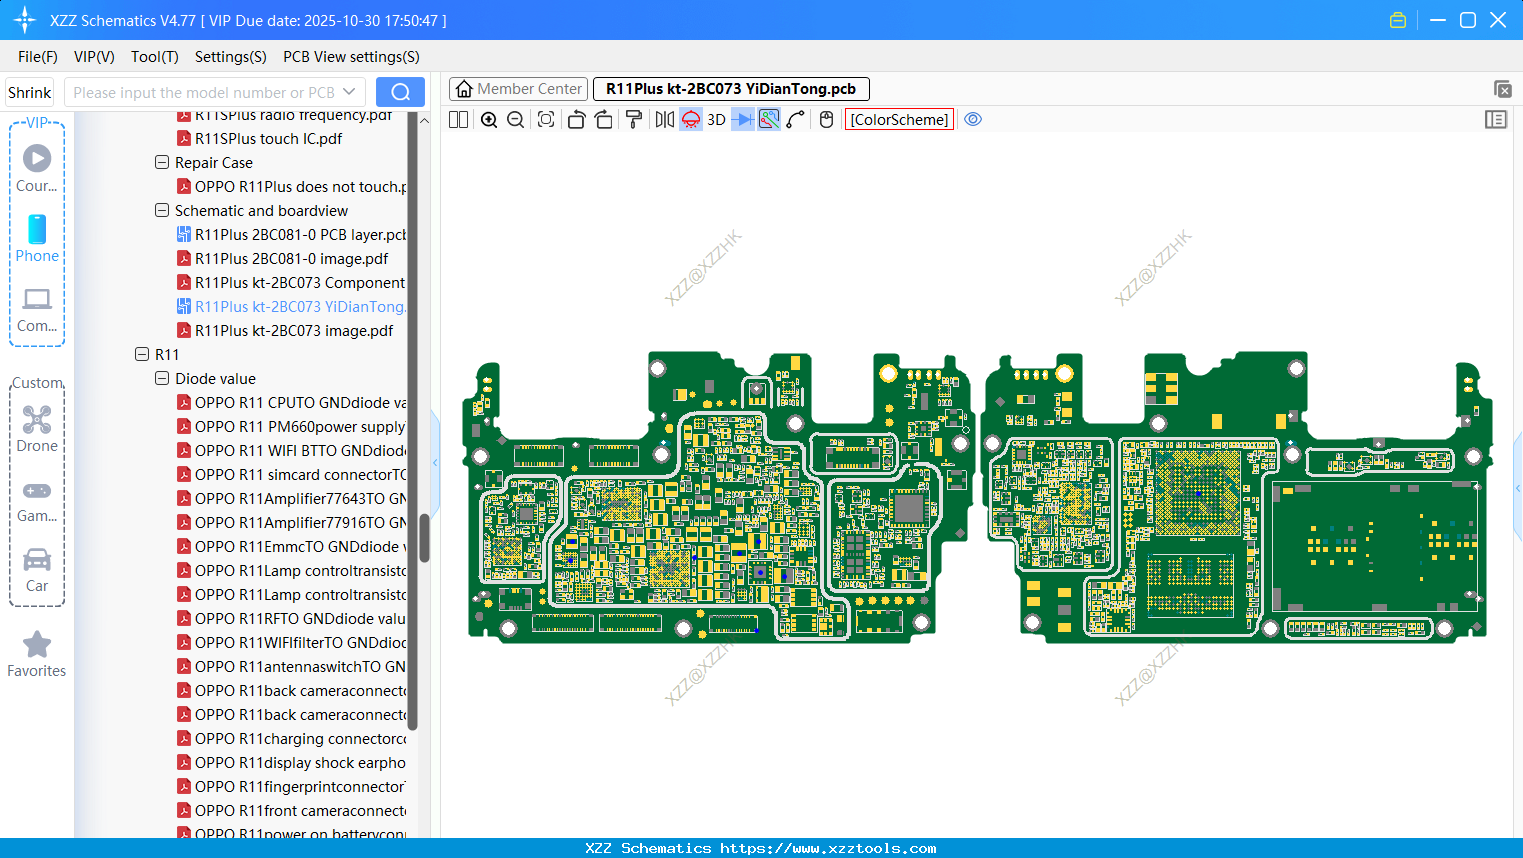Open the Tool(T) menu
Viewport: 1523px width, 858px height.
coord(154,57)
